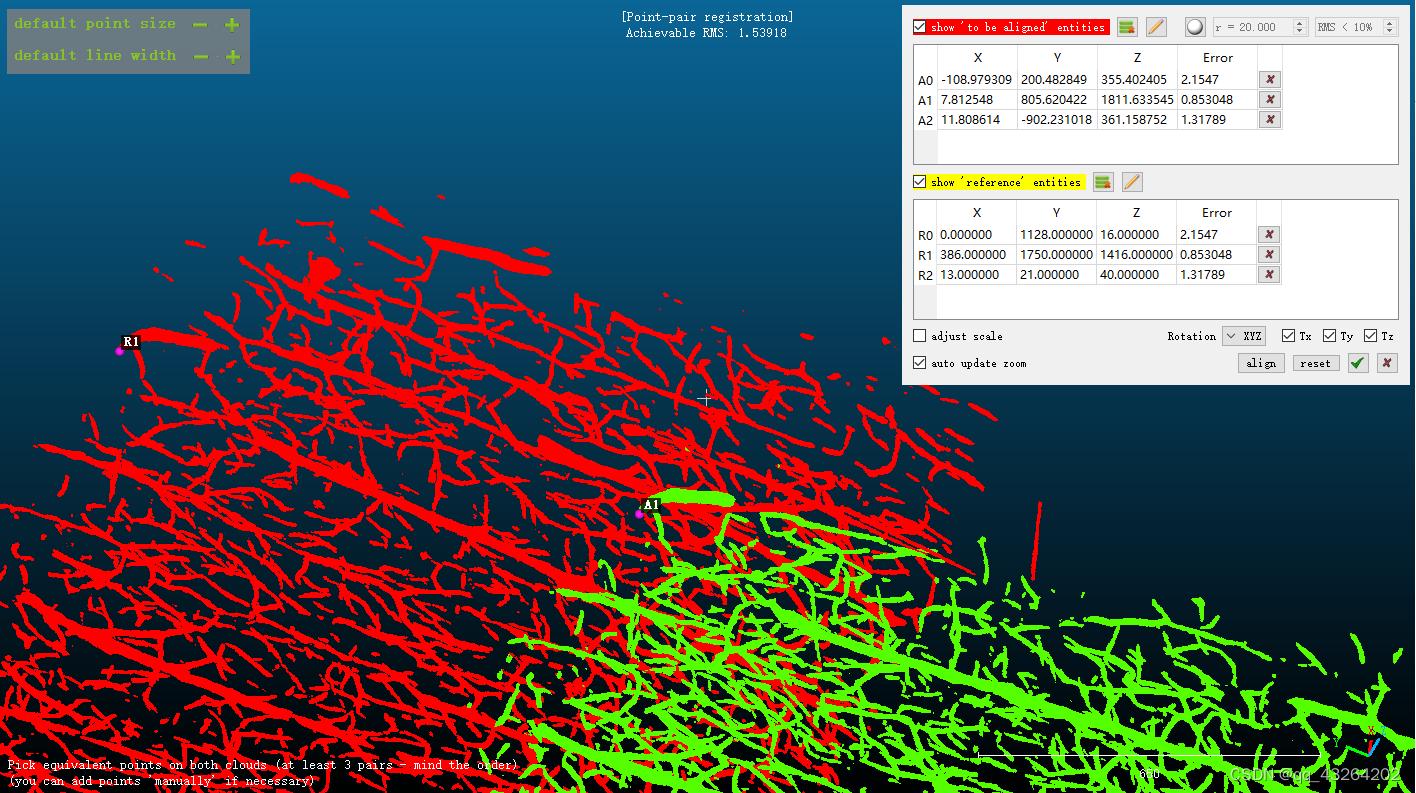1416x793 pixels.
Task: Uncheck the Ty translation checkbox
Action: click(x=1329, y=336)
